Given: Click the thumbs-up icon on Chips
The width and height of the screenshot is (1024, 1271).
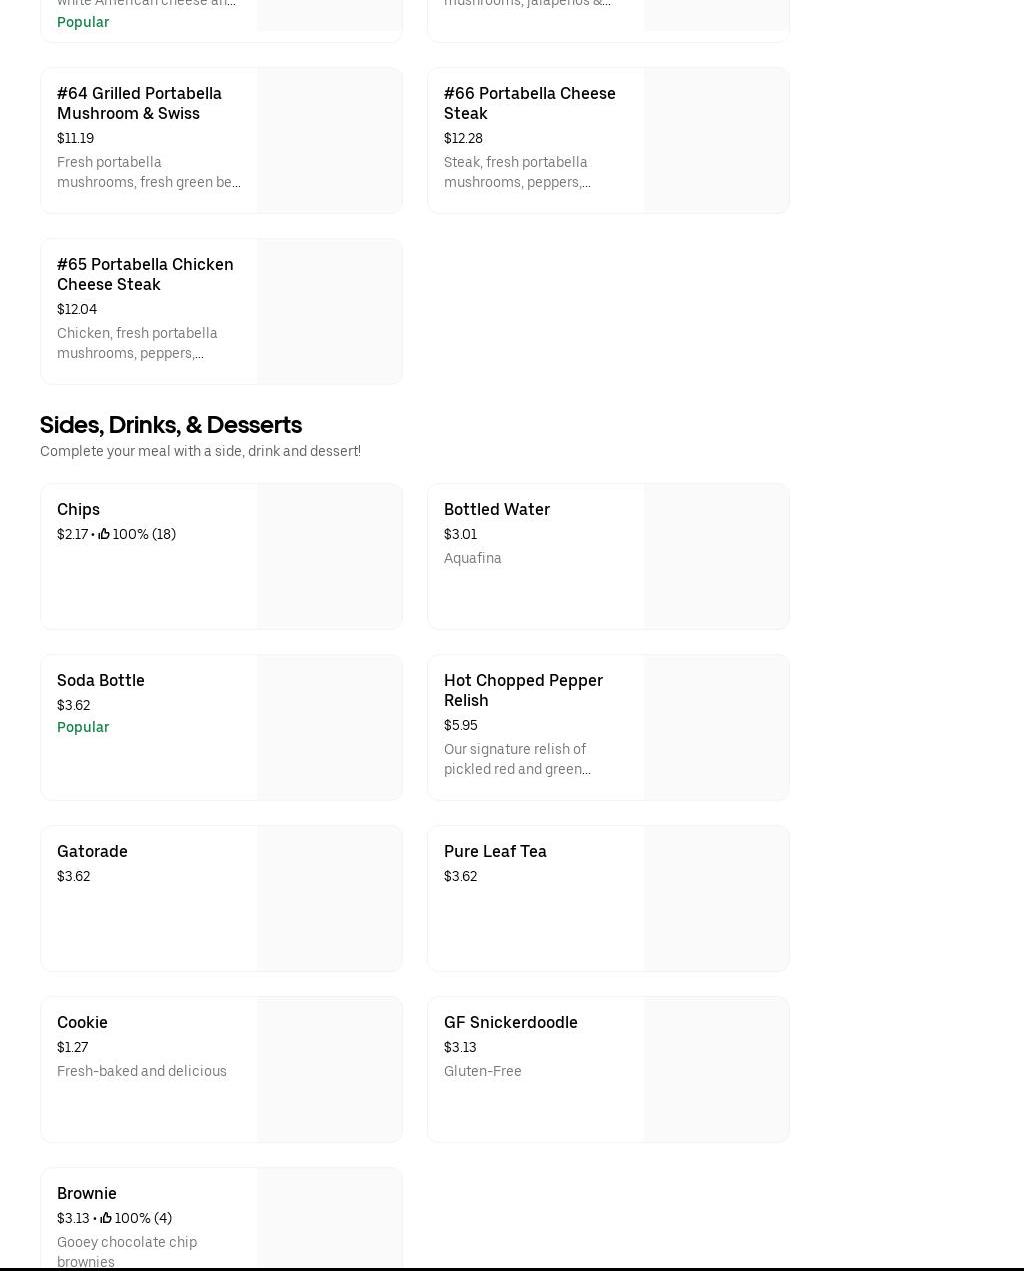Looking at the screenshot, I should point(104,534).
